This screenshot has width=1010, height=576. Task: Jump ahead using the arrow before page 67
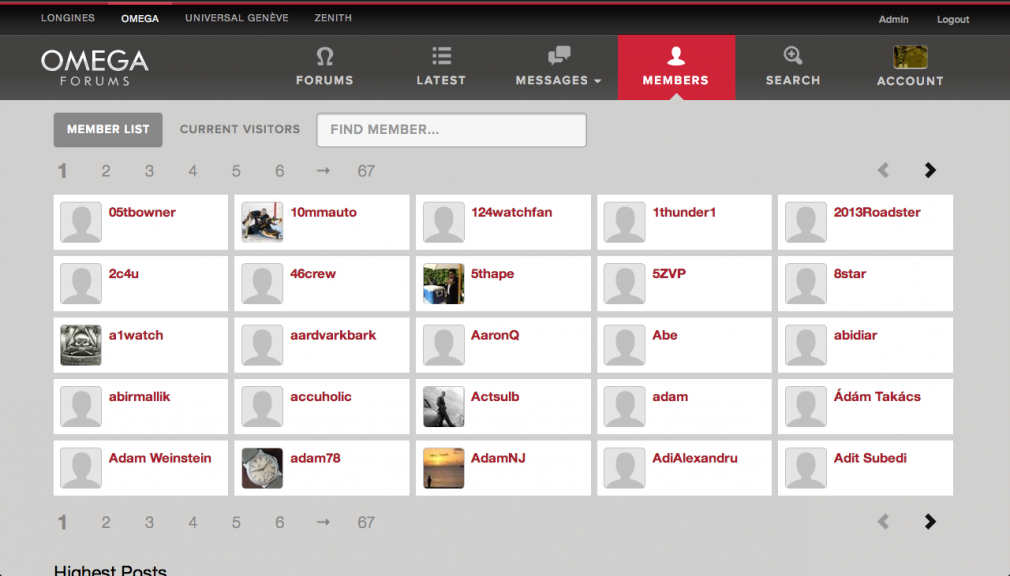coord(322,170)
